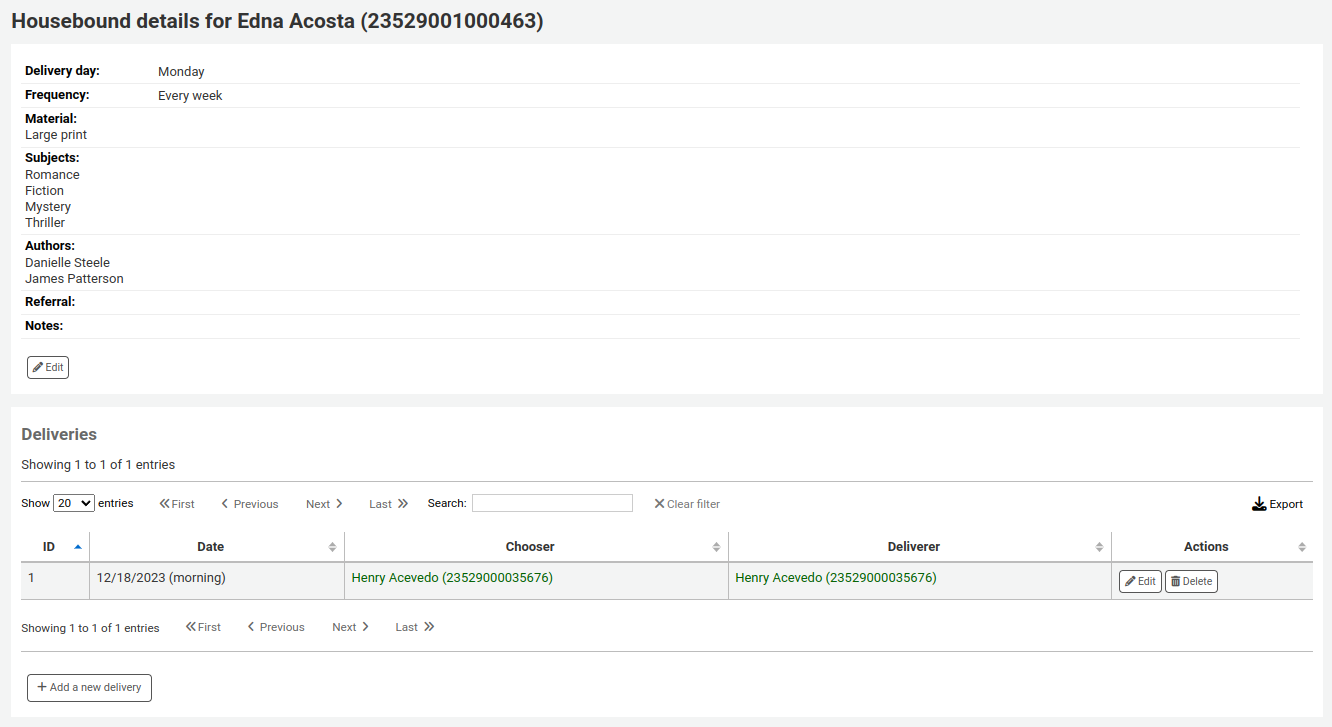
Task: Go to First page in top pagination
Action: tap(177, 504)
